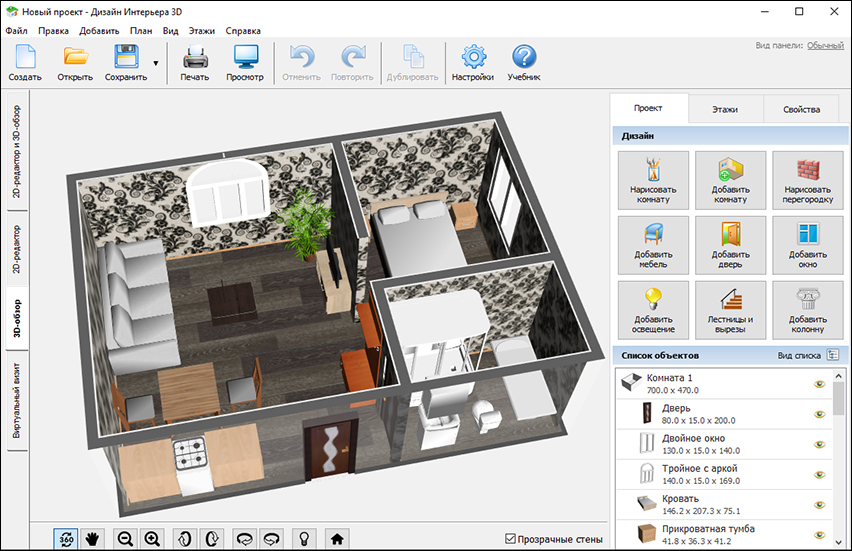The image size is (852, 551).
Task: Click object list scrollbar down arrow
Action: pyautogui.click(x=838, y=542)
